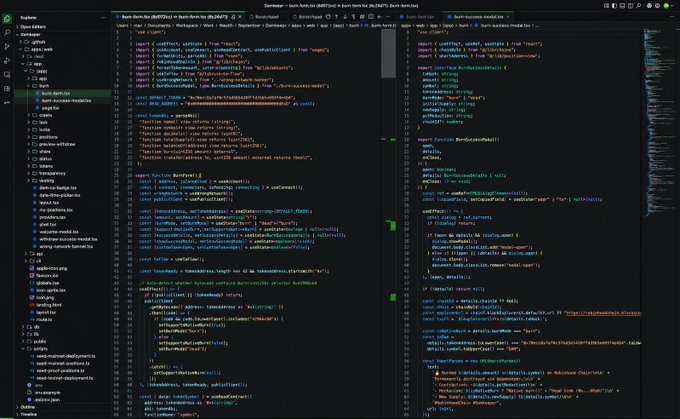Click the block explorer URL string in code
The image size is (680, 419).
point(603,313)
